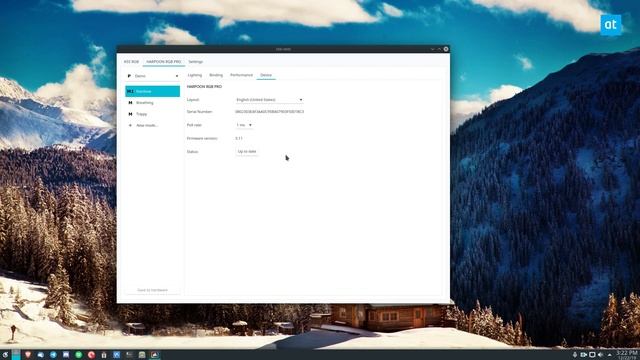Open Telegram from the taskbar

click(x=53, y=355)
